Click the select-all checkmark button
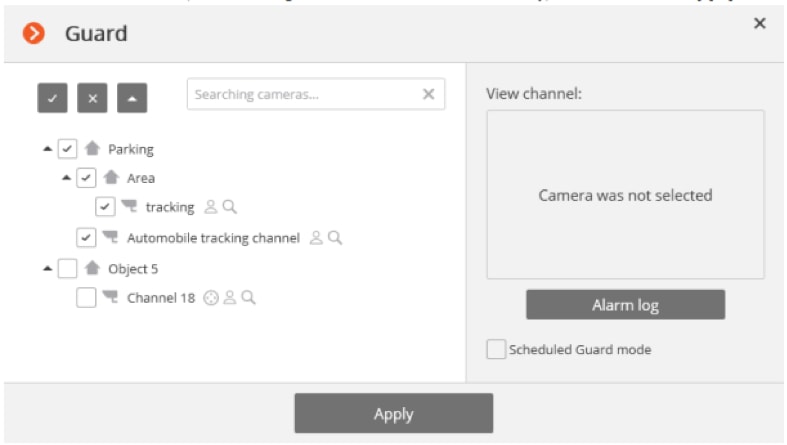This screenshot has height=445, width=787. (x=52, y=97)
